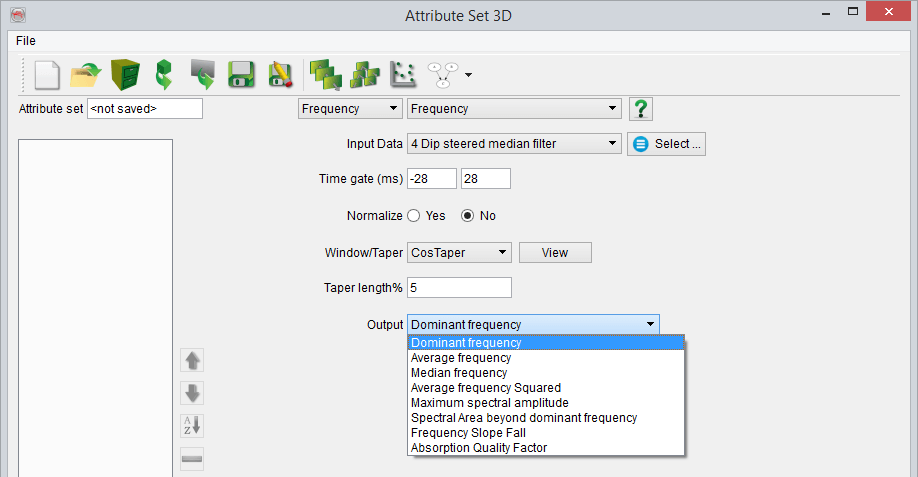
Task: Open the Window/Taper CosTaper dropdown
Action: [x=460, y=253]
